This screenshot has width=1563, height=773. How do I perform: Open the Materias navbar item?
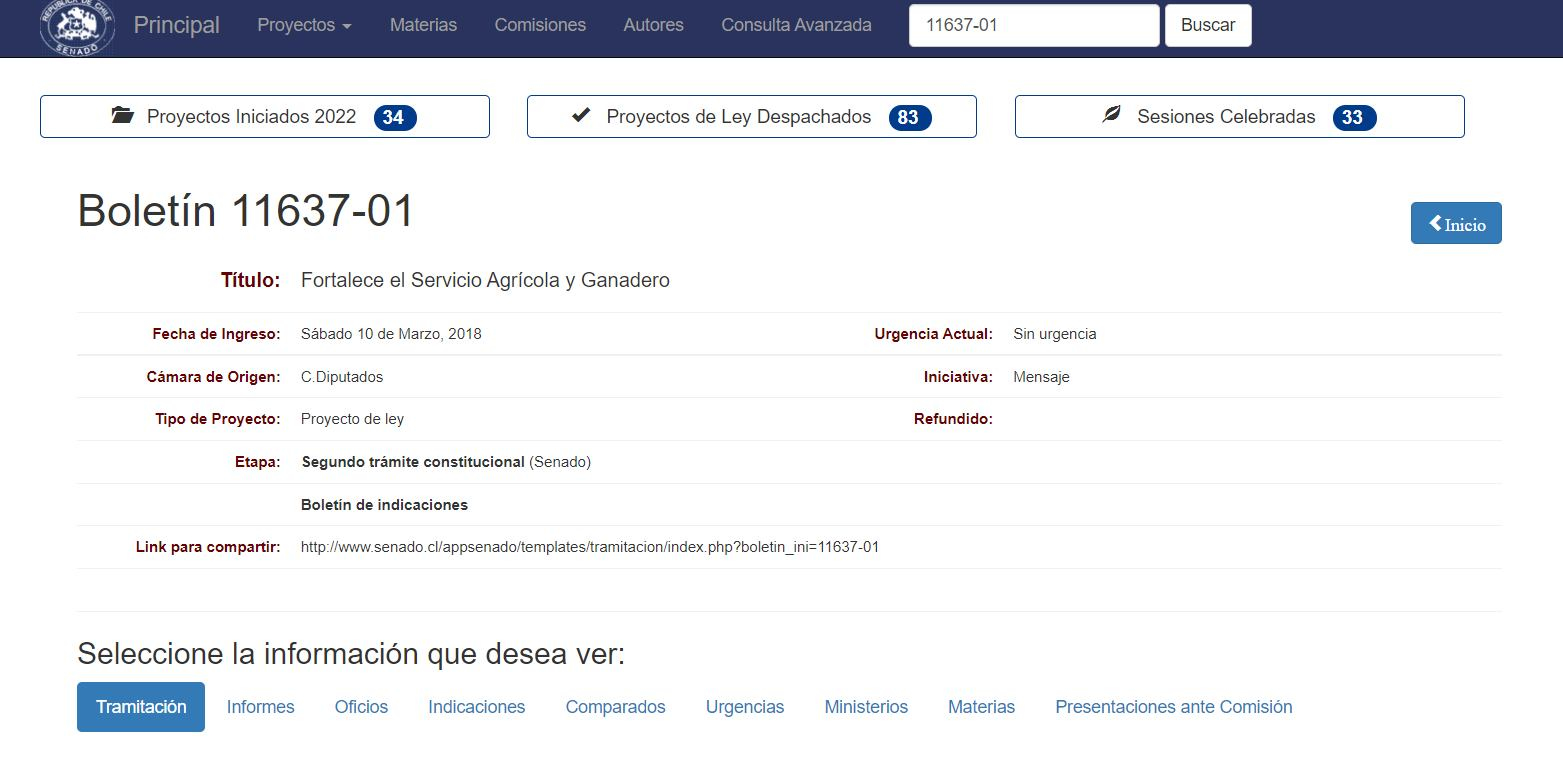tap(423, 25)
